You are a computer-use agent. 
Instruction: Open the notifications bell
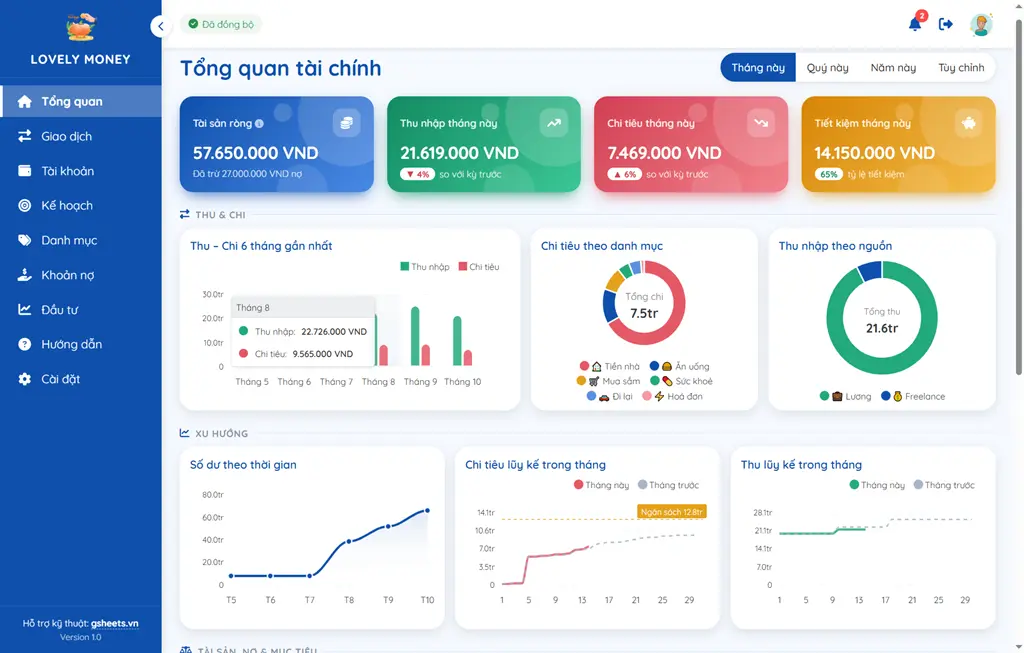[x=916, y=24]
